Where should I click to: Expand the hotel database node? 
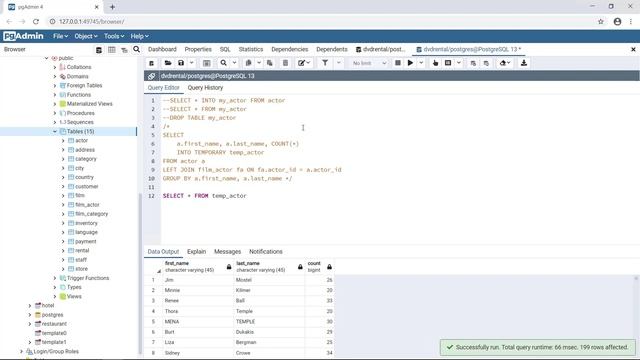point(30,305)
